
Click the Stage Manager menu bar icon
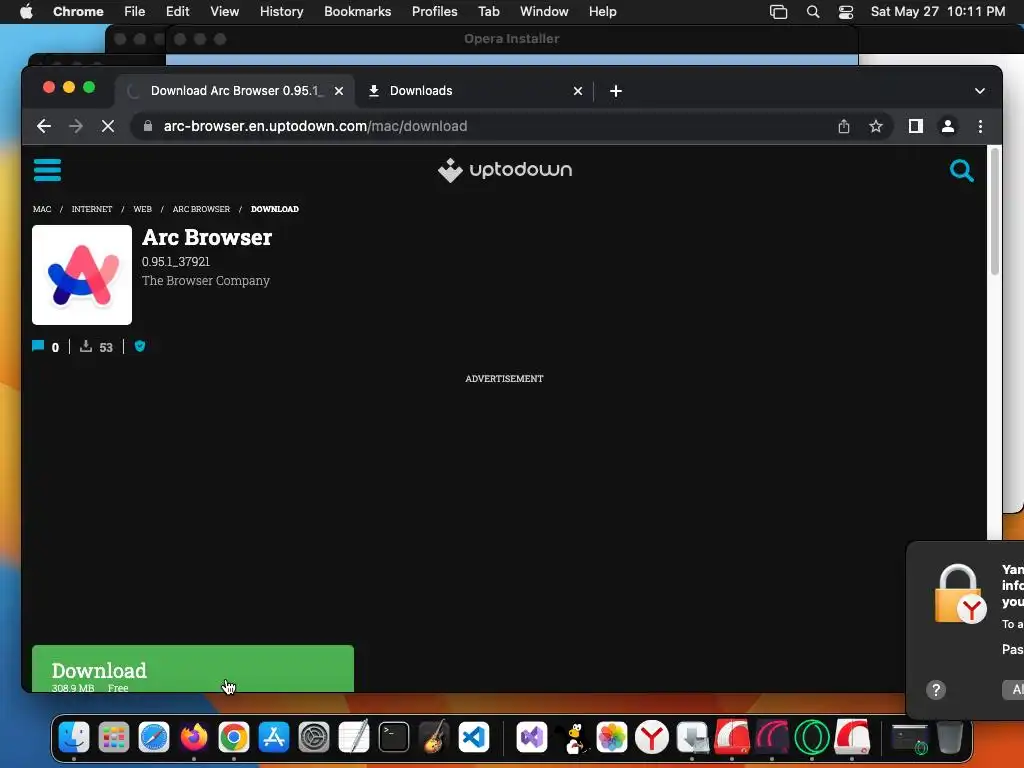(x=778, y=11)
